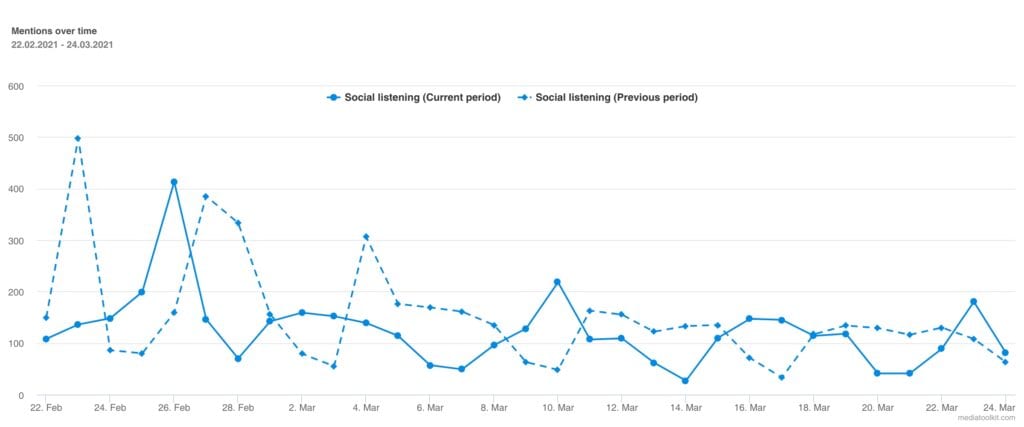Click the 10. Mar x-axis label
This screenshot has height=427, width=1024.
click(x=557, y=408)
